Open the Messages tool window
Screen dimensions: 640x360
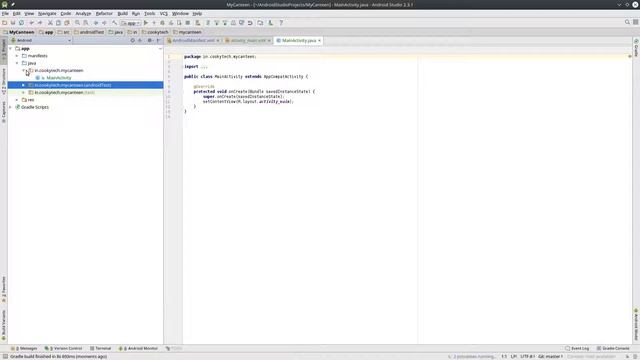point(24,349)
